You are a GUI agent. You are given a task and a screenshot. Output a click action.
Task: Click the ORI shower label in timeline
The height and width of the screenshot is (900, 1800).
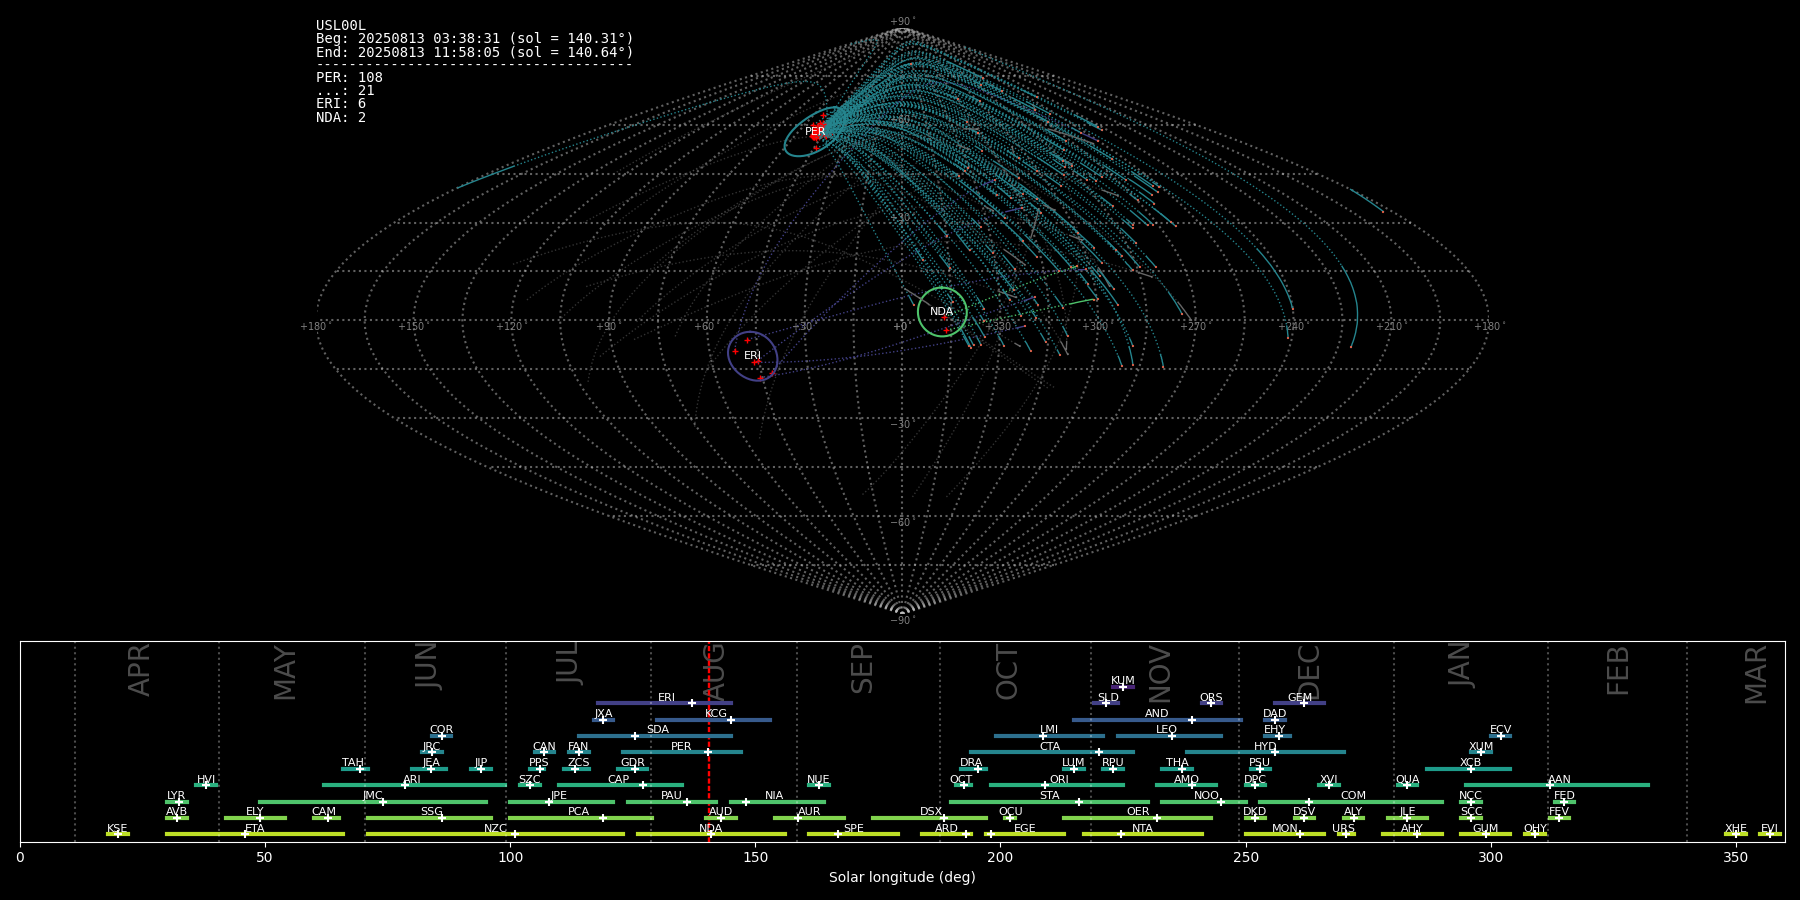[1059, 780]
